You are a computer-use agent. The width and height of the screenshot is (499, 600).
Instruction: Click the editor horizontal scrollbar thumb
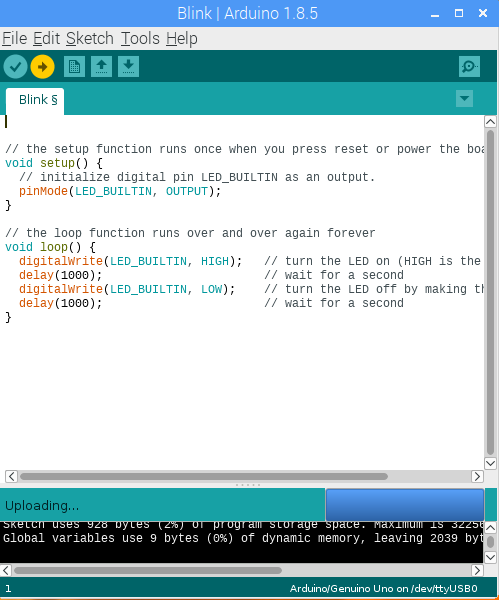204,476
